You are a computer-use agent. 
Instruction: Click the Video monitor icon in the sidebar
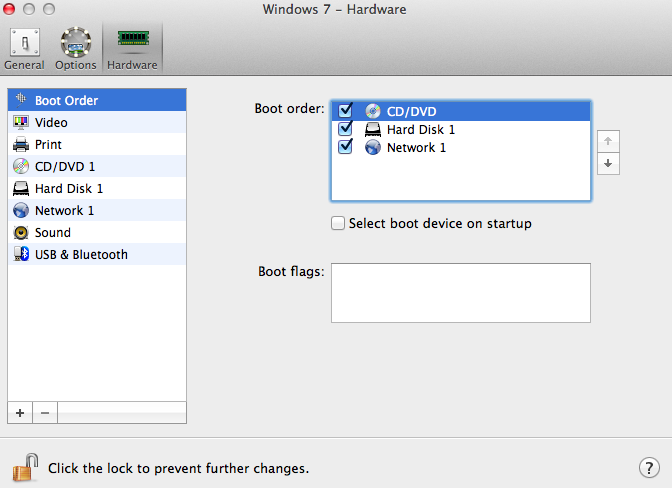click(x=21, y=123)
